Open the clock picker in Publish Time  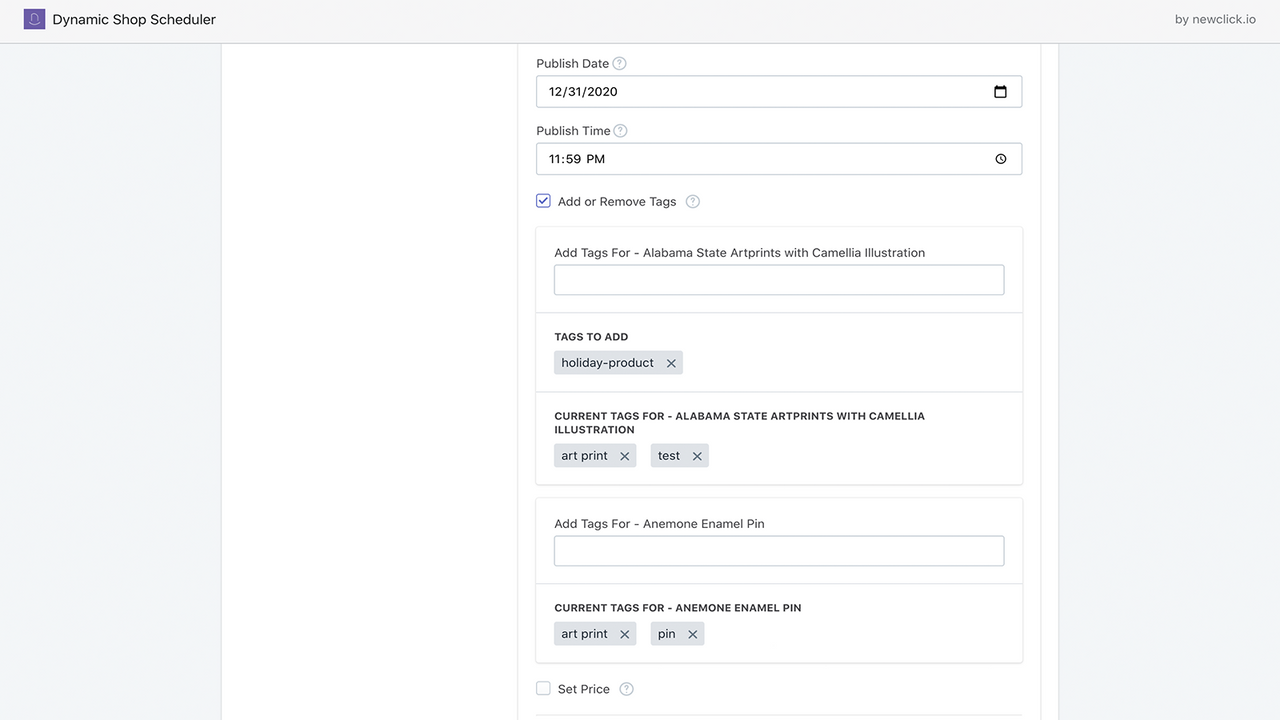[x=1000, y=159]
